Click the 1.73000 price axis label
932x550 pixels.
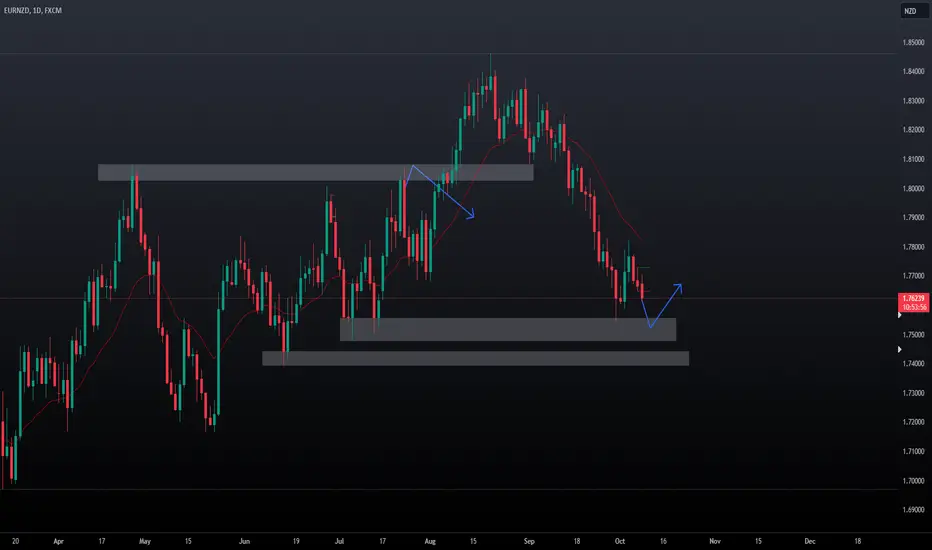tap(914, 393)
